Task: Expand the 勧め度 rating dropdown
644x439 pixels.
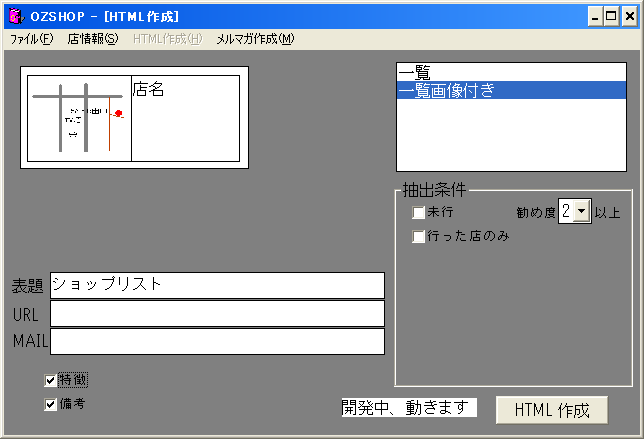Action: click(x=582, y=211)
